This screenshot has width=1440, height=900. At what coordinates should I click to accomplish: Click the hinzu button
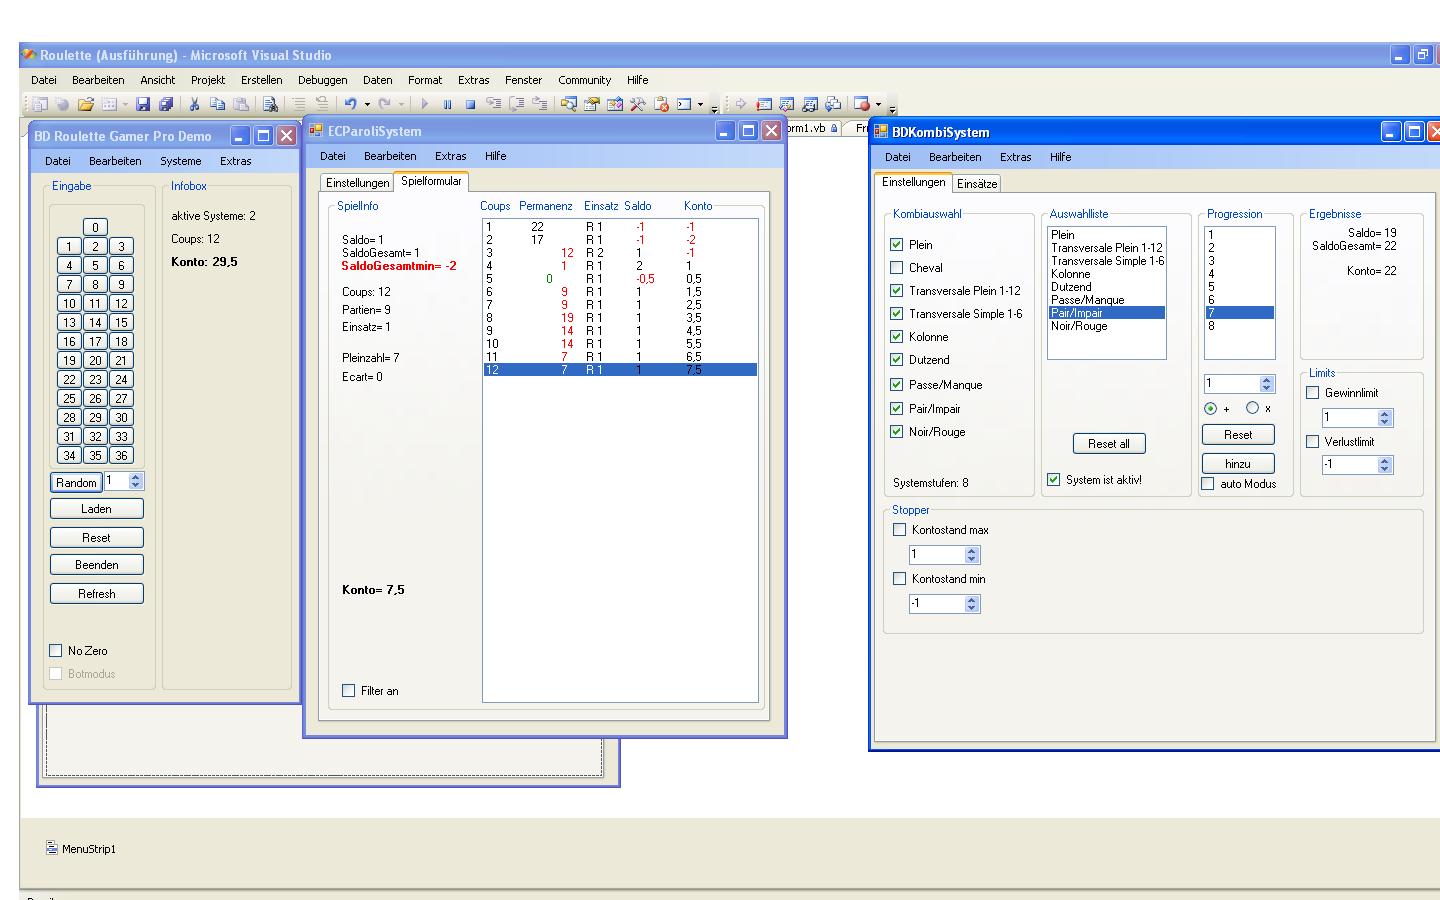click(x=1238, y=464)
